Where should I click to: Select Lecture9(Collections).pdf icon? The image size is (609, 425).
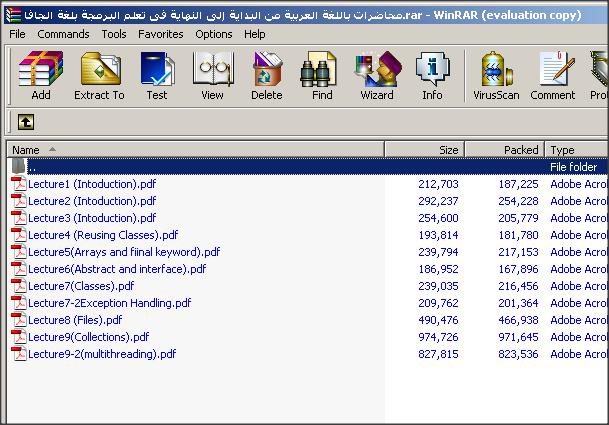(x=19, y=337)
